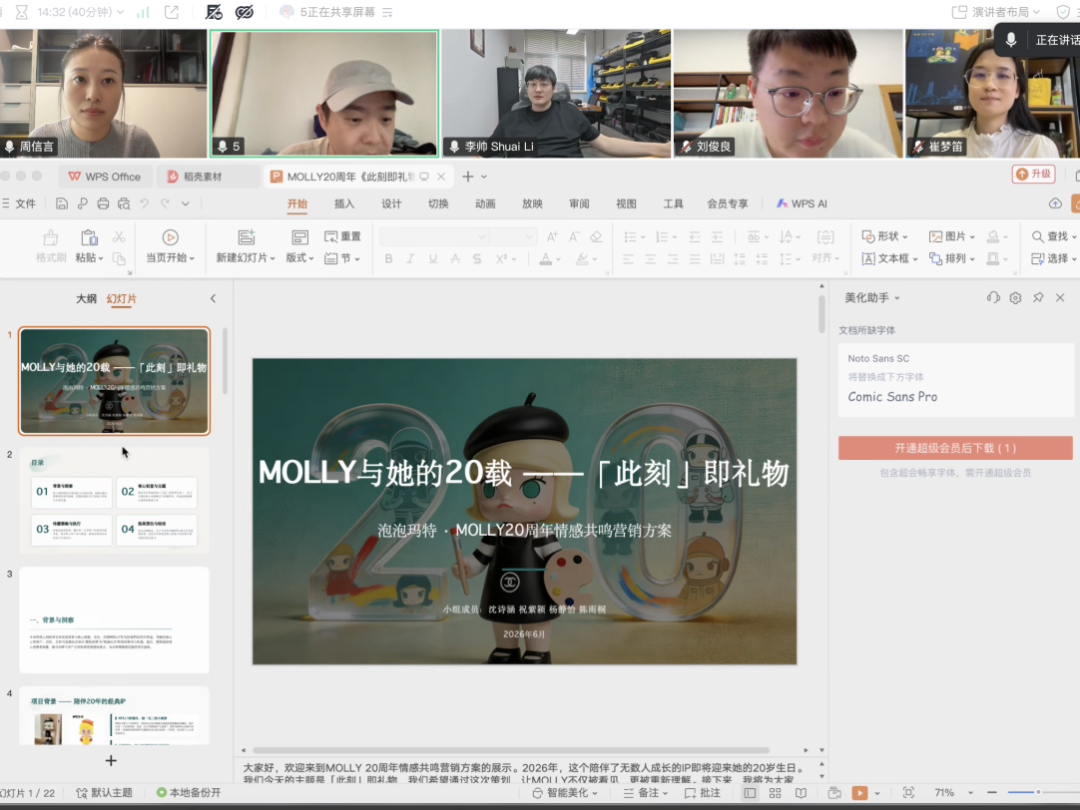Click the 开通超级会员后下载 button
The width and height of the screenshot is (1080, 810).
[x=955, y=448]
